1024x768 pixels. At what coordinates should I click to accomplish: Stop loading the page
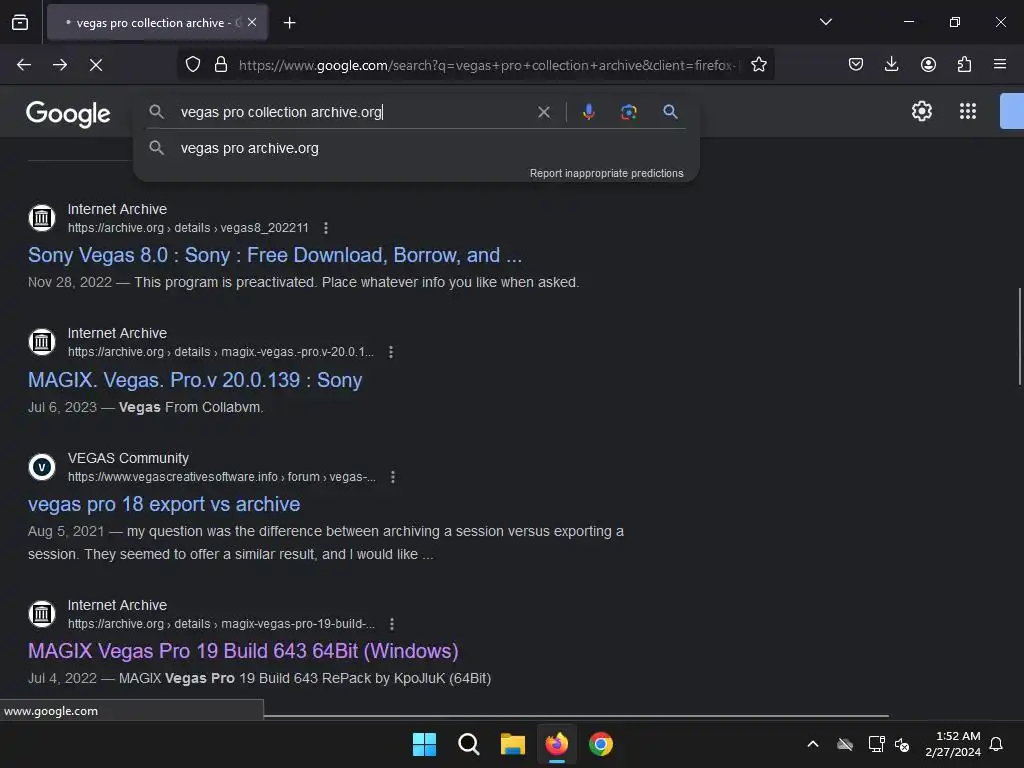(96, 65)
